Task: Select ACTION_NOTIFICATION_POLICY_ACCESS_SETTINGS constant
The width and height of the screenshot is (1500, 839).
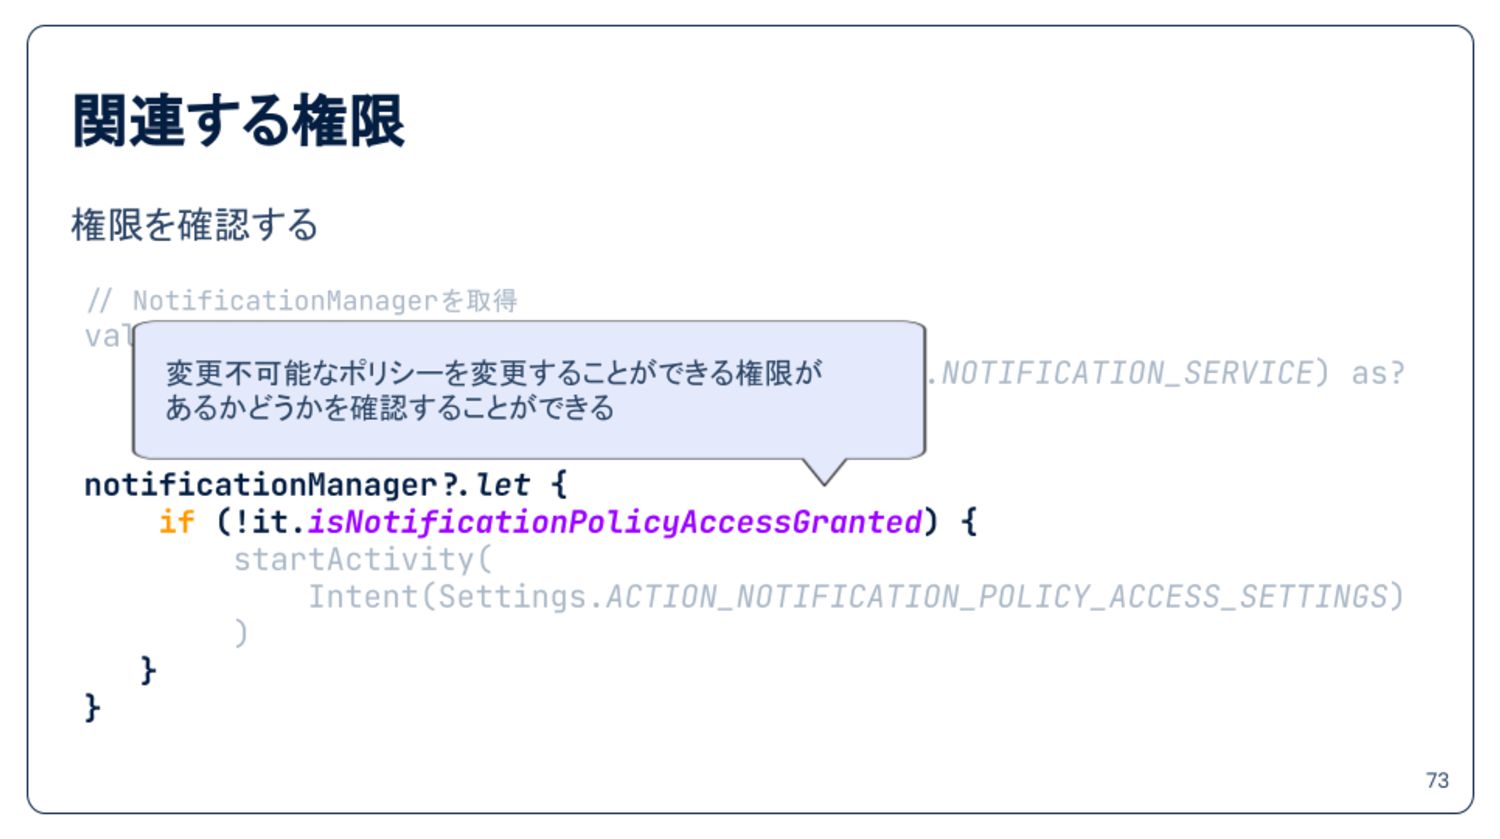Action: [x=997, y=597]
